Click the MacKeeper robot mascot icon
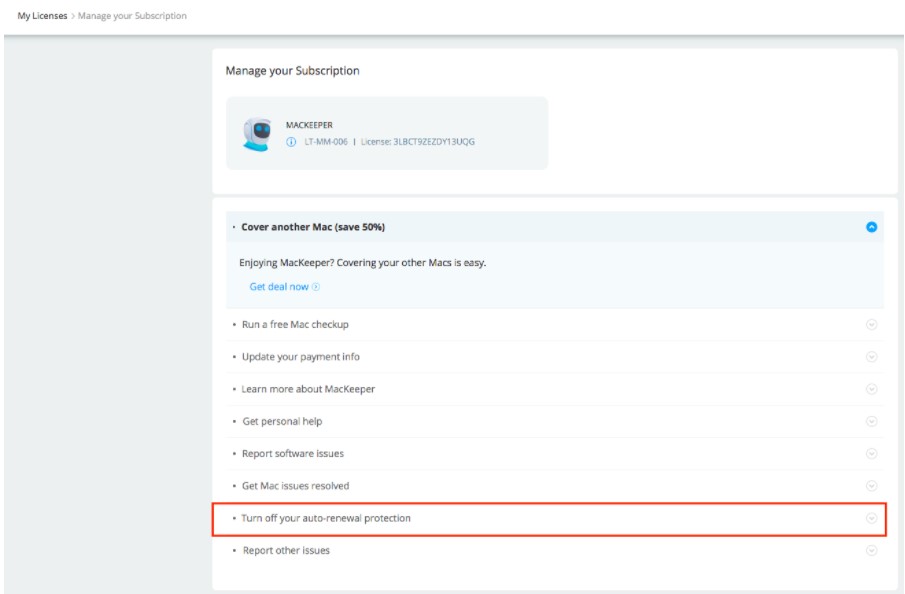The height and width of the screenshot is (594, 905). point(257,133)
